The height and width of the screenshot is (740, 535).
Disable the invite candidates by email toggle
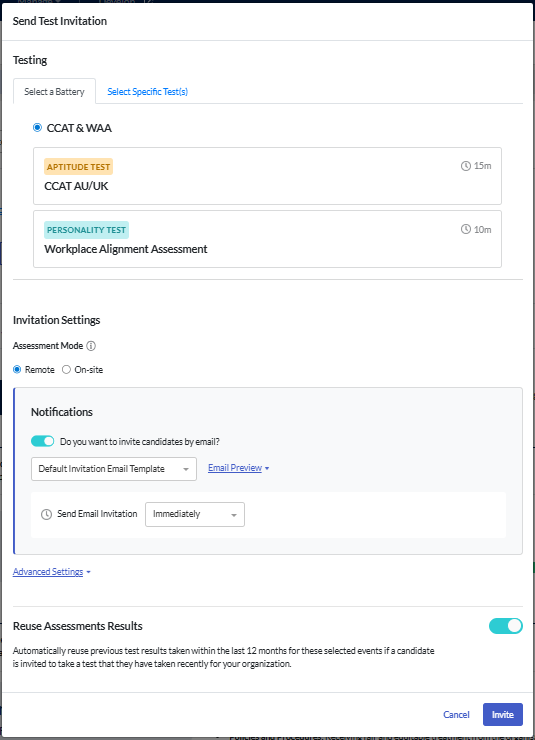coord(42,441)
